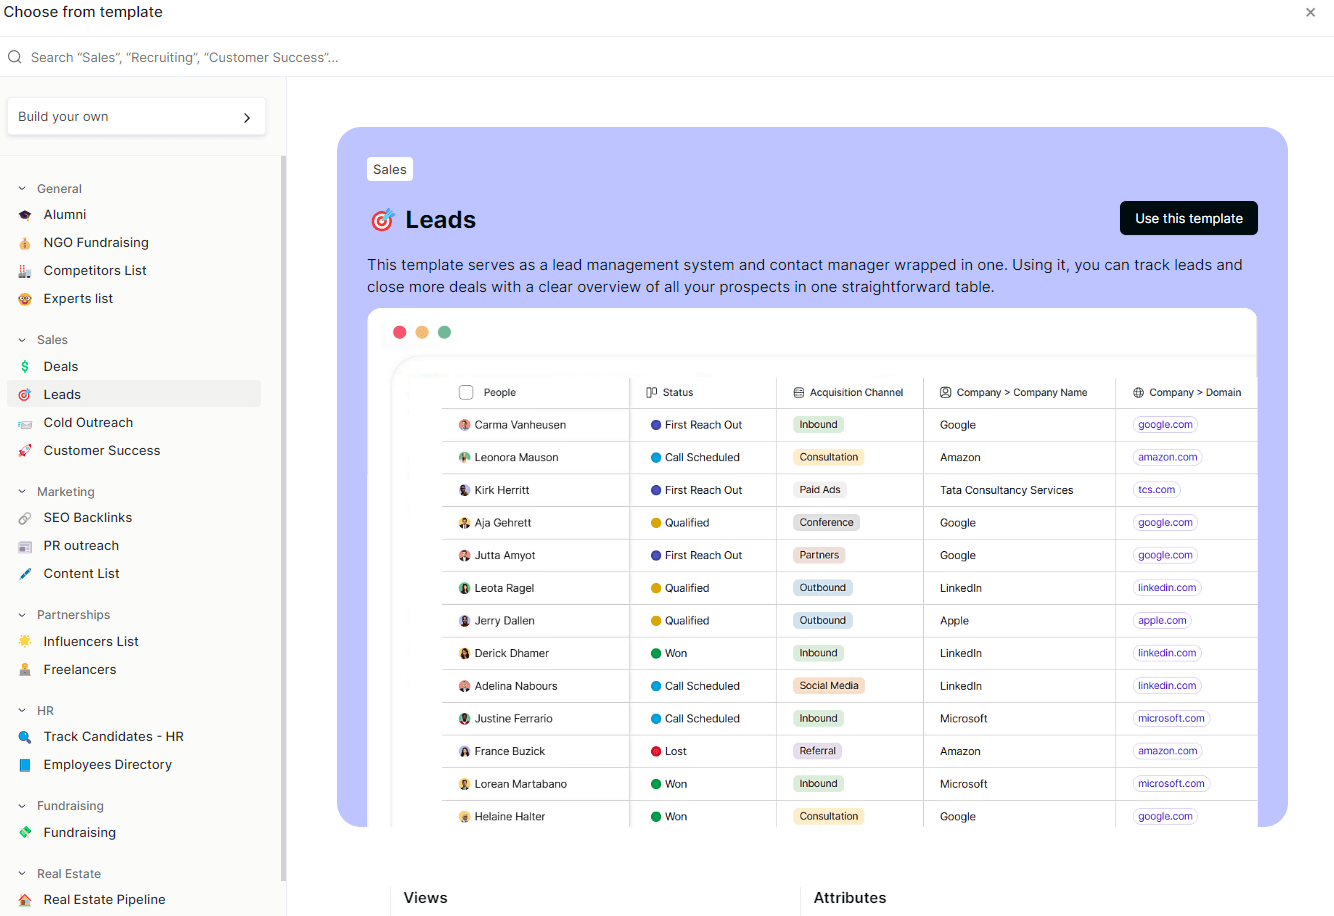Image resolution: width=1334 pixels, height=916 pixels.
Task: Select the Deals dollar sign icon
Action: (x=25, y=366)
